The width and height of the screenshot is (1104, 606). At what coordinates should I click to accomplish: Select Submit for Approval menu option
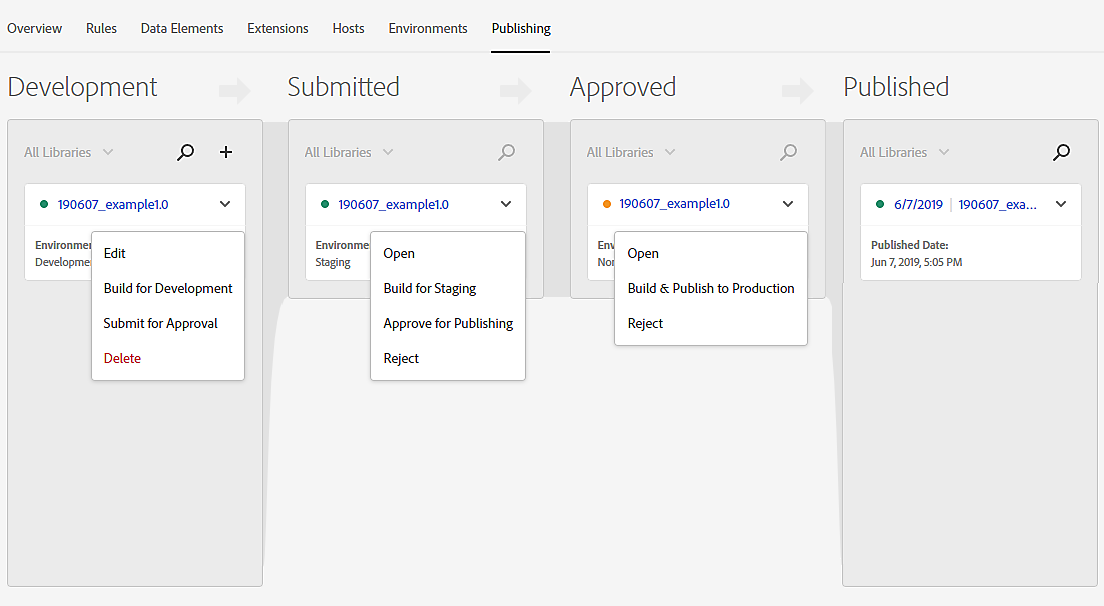pyautogui.click(x=160, y=323)
